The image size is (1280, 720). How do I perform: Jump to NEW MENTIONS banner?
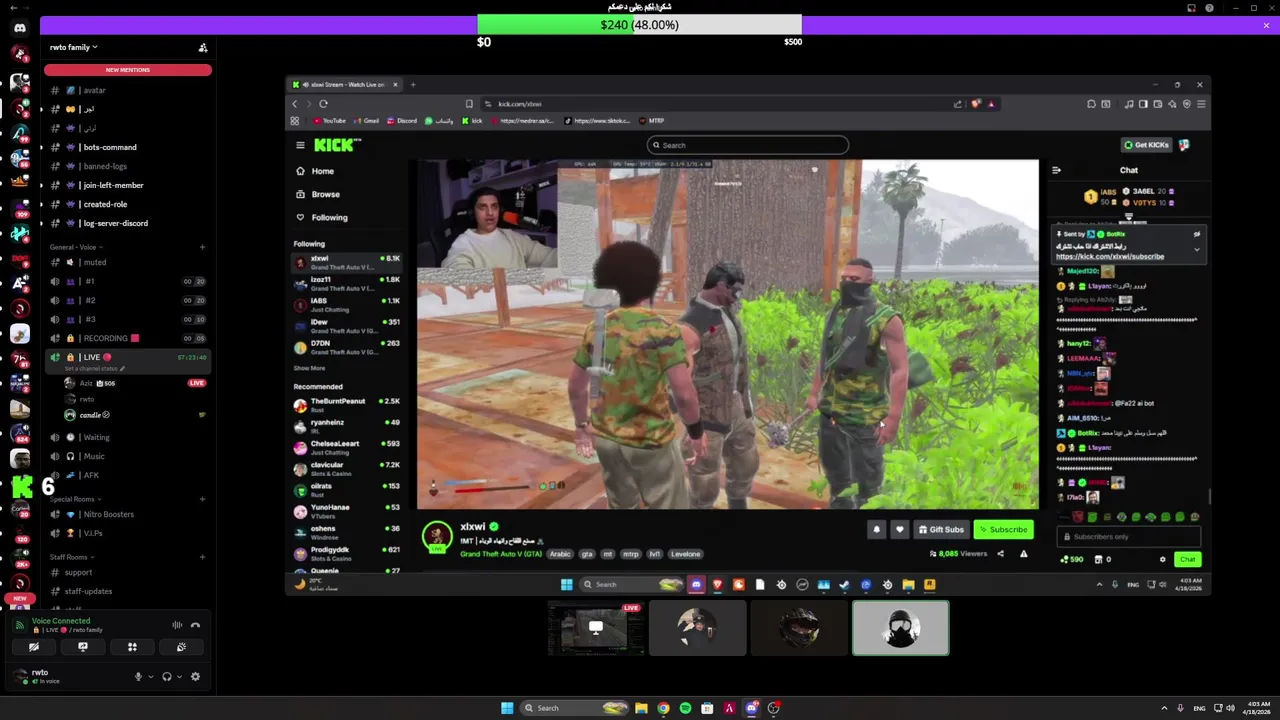coord(128,70)
